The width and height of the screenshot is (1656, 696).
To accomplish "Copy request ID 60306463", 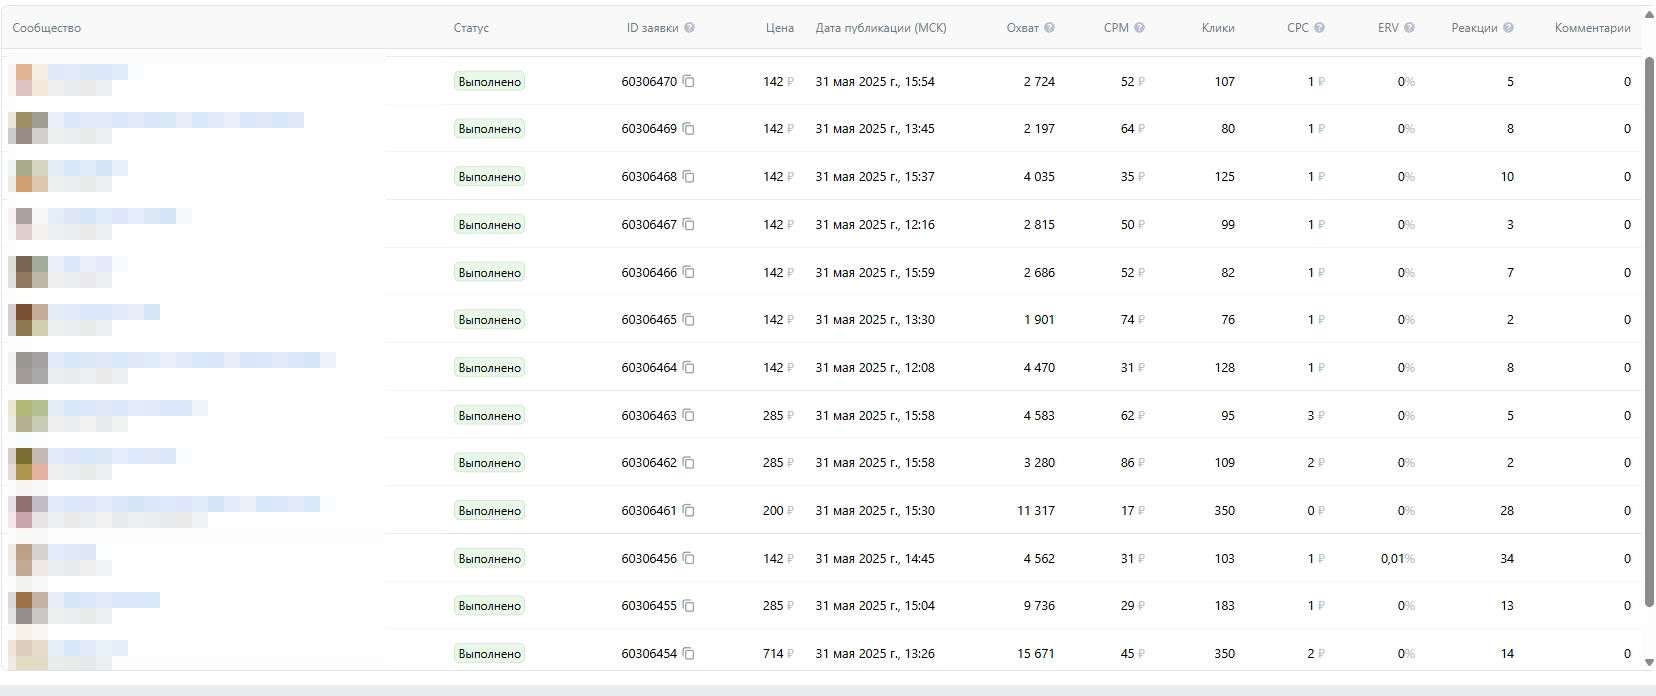I will [688, 416].
